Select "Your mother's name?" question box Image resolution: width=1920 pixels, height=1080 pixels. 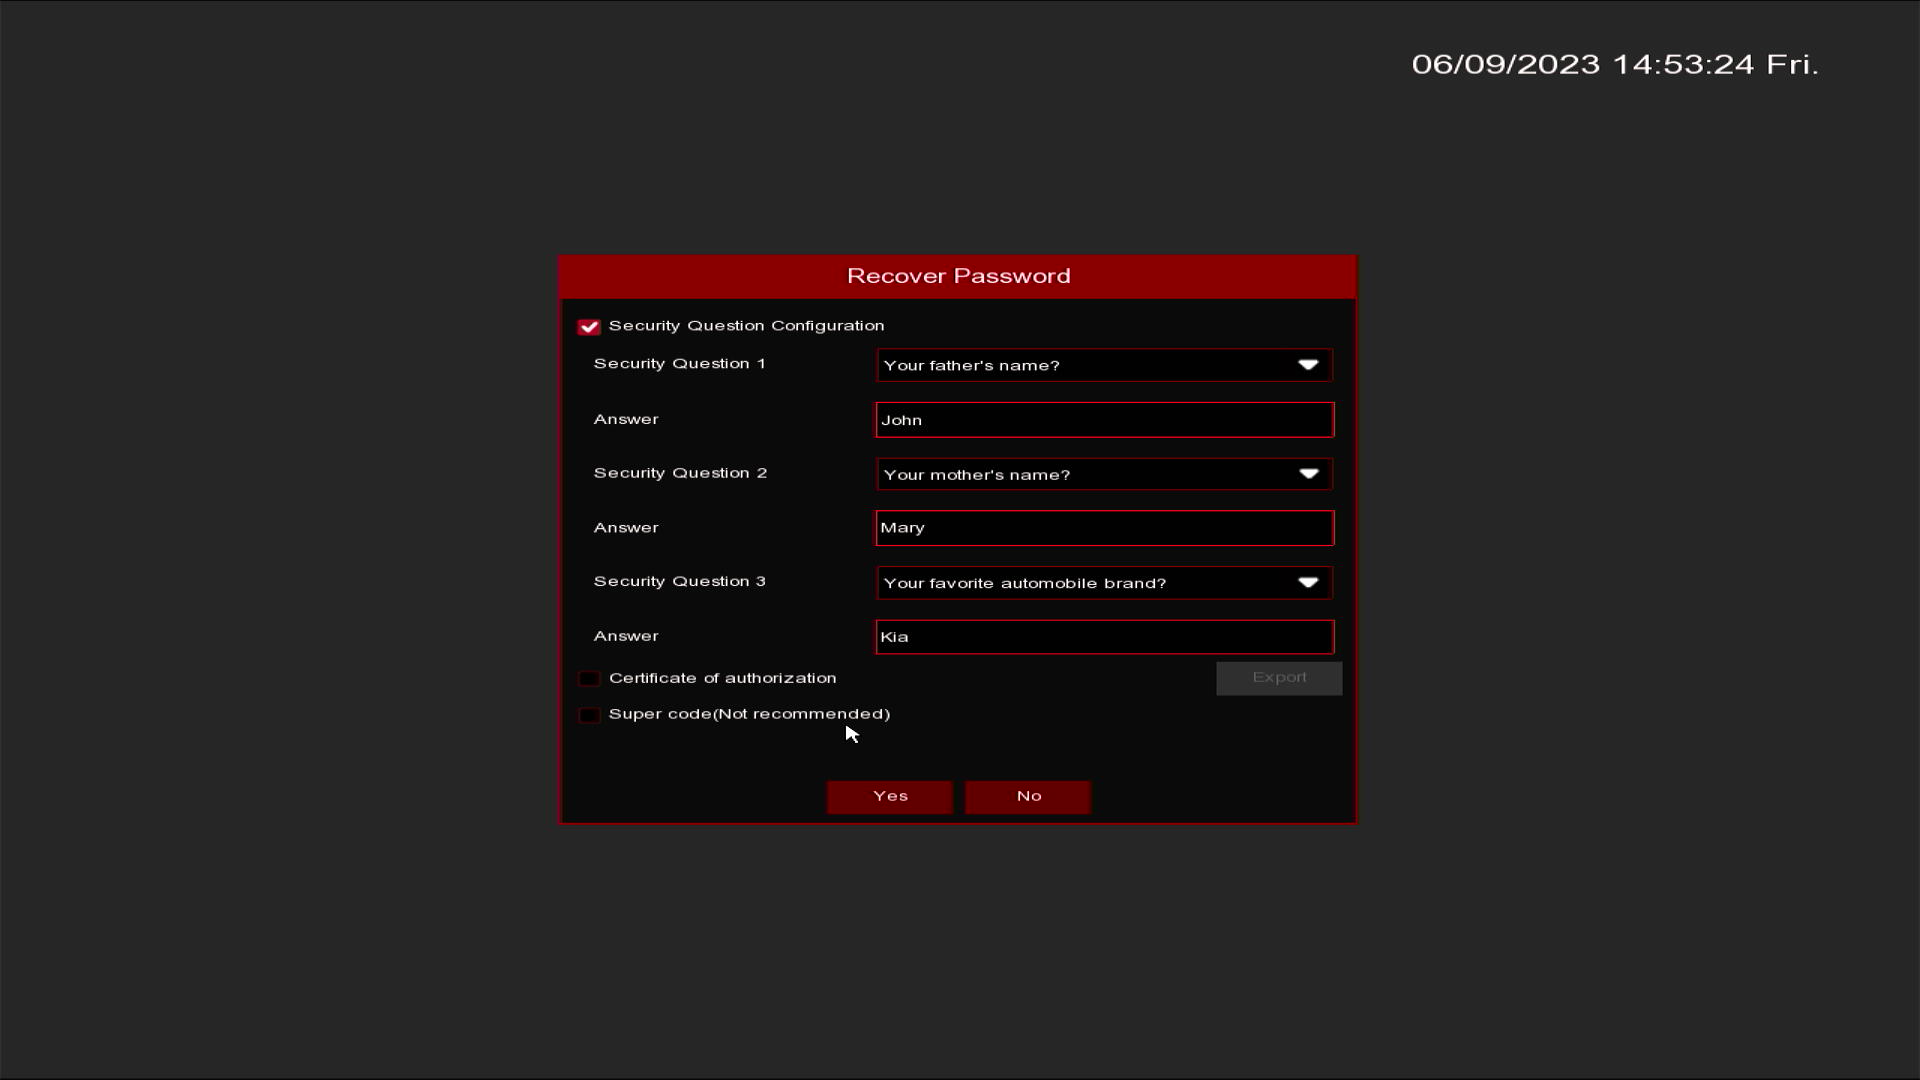pos(1080,474)
